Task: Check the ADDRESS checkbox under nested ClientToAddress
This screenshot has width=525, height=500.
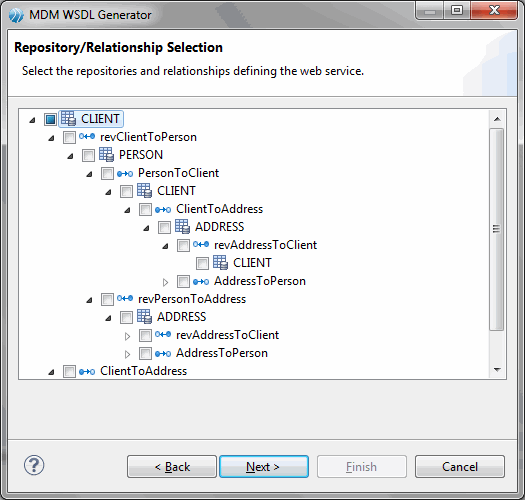Action: 164,227
